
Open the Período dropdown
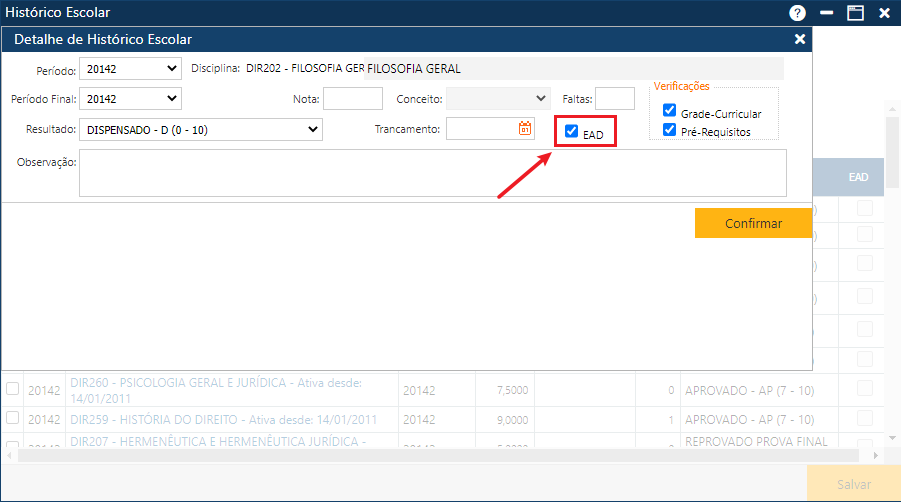[131, 69]
